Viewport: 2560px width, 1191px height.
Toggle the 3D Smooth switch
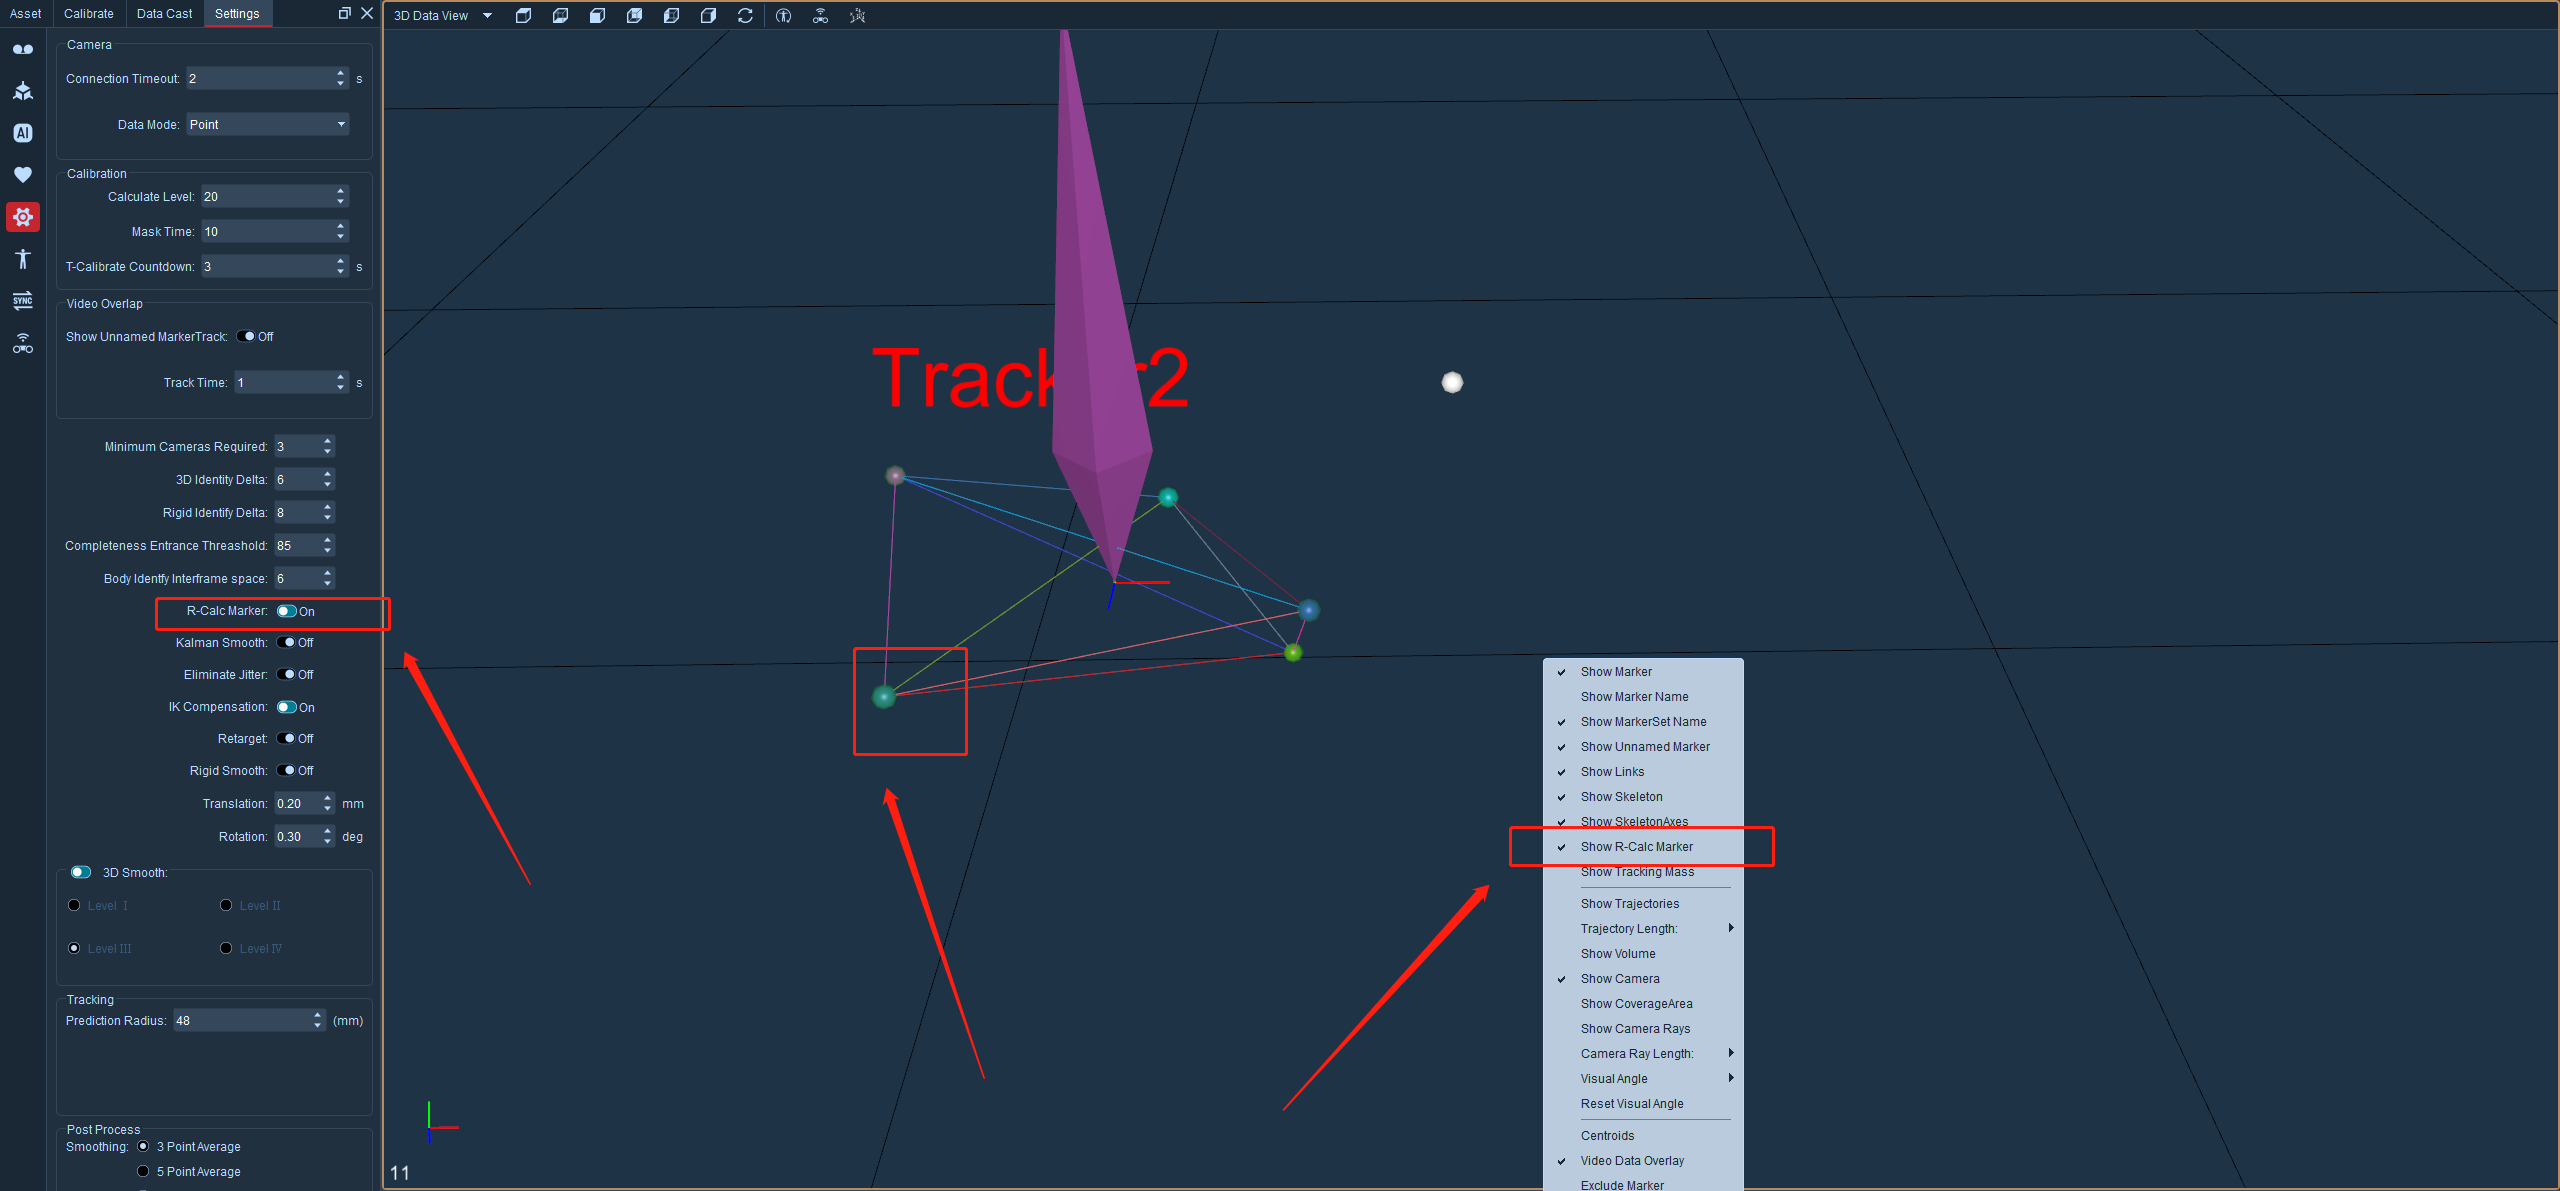point(81,872)
